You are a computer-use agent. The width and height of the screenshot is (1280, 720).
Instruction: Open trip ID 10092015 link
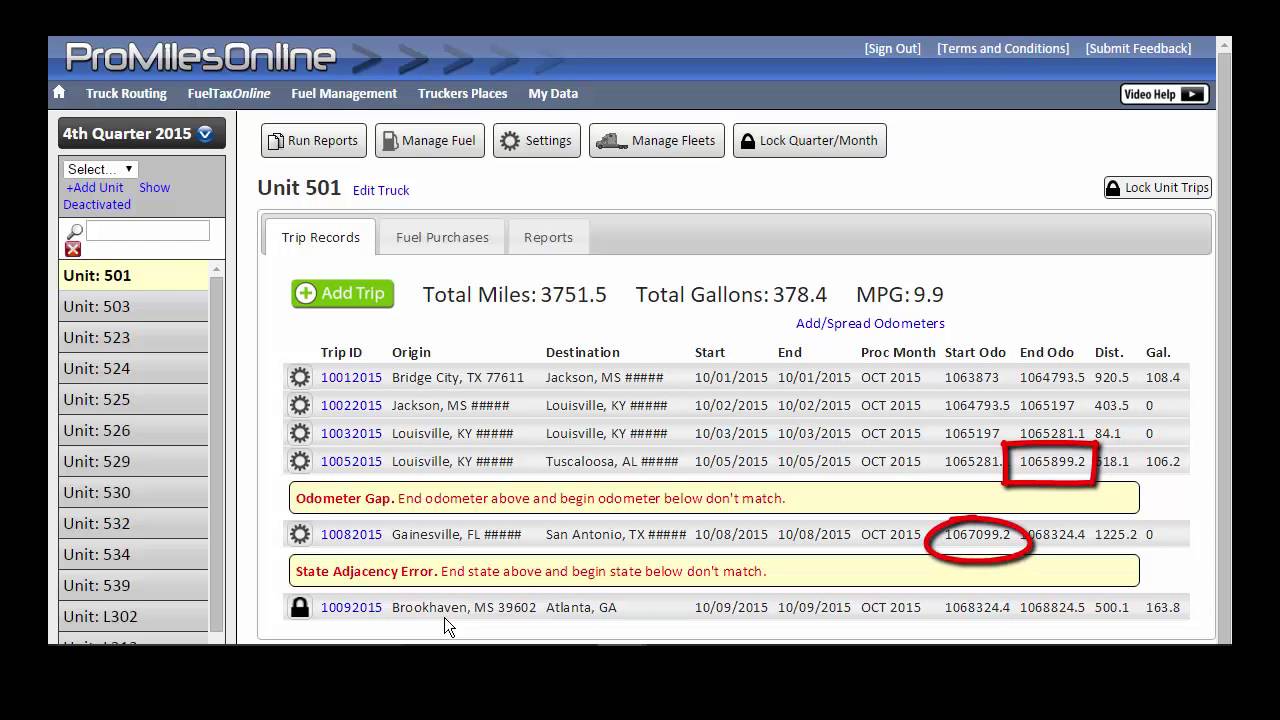point(351,607)
